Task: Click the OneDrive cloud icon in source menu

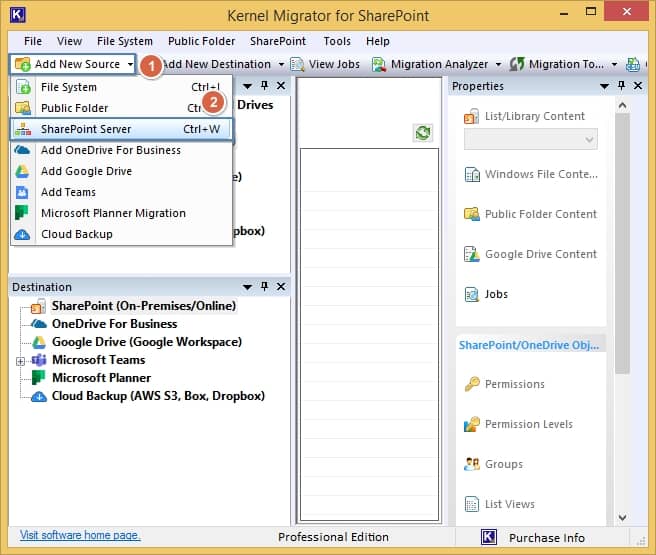Action: point(22,150)
